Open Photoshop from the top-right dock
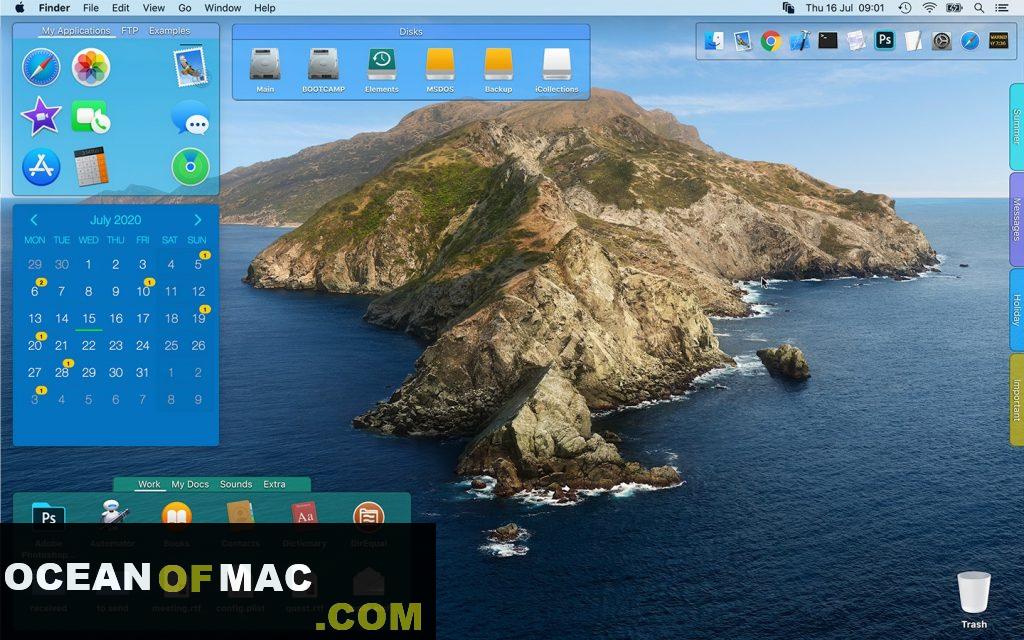This screenshot has height=640, width=1024. coord(884,40)
